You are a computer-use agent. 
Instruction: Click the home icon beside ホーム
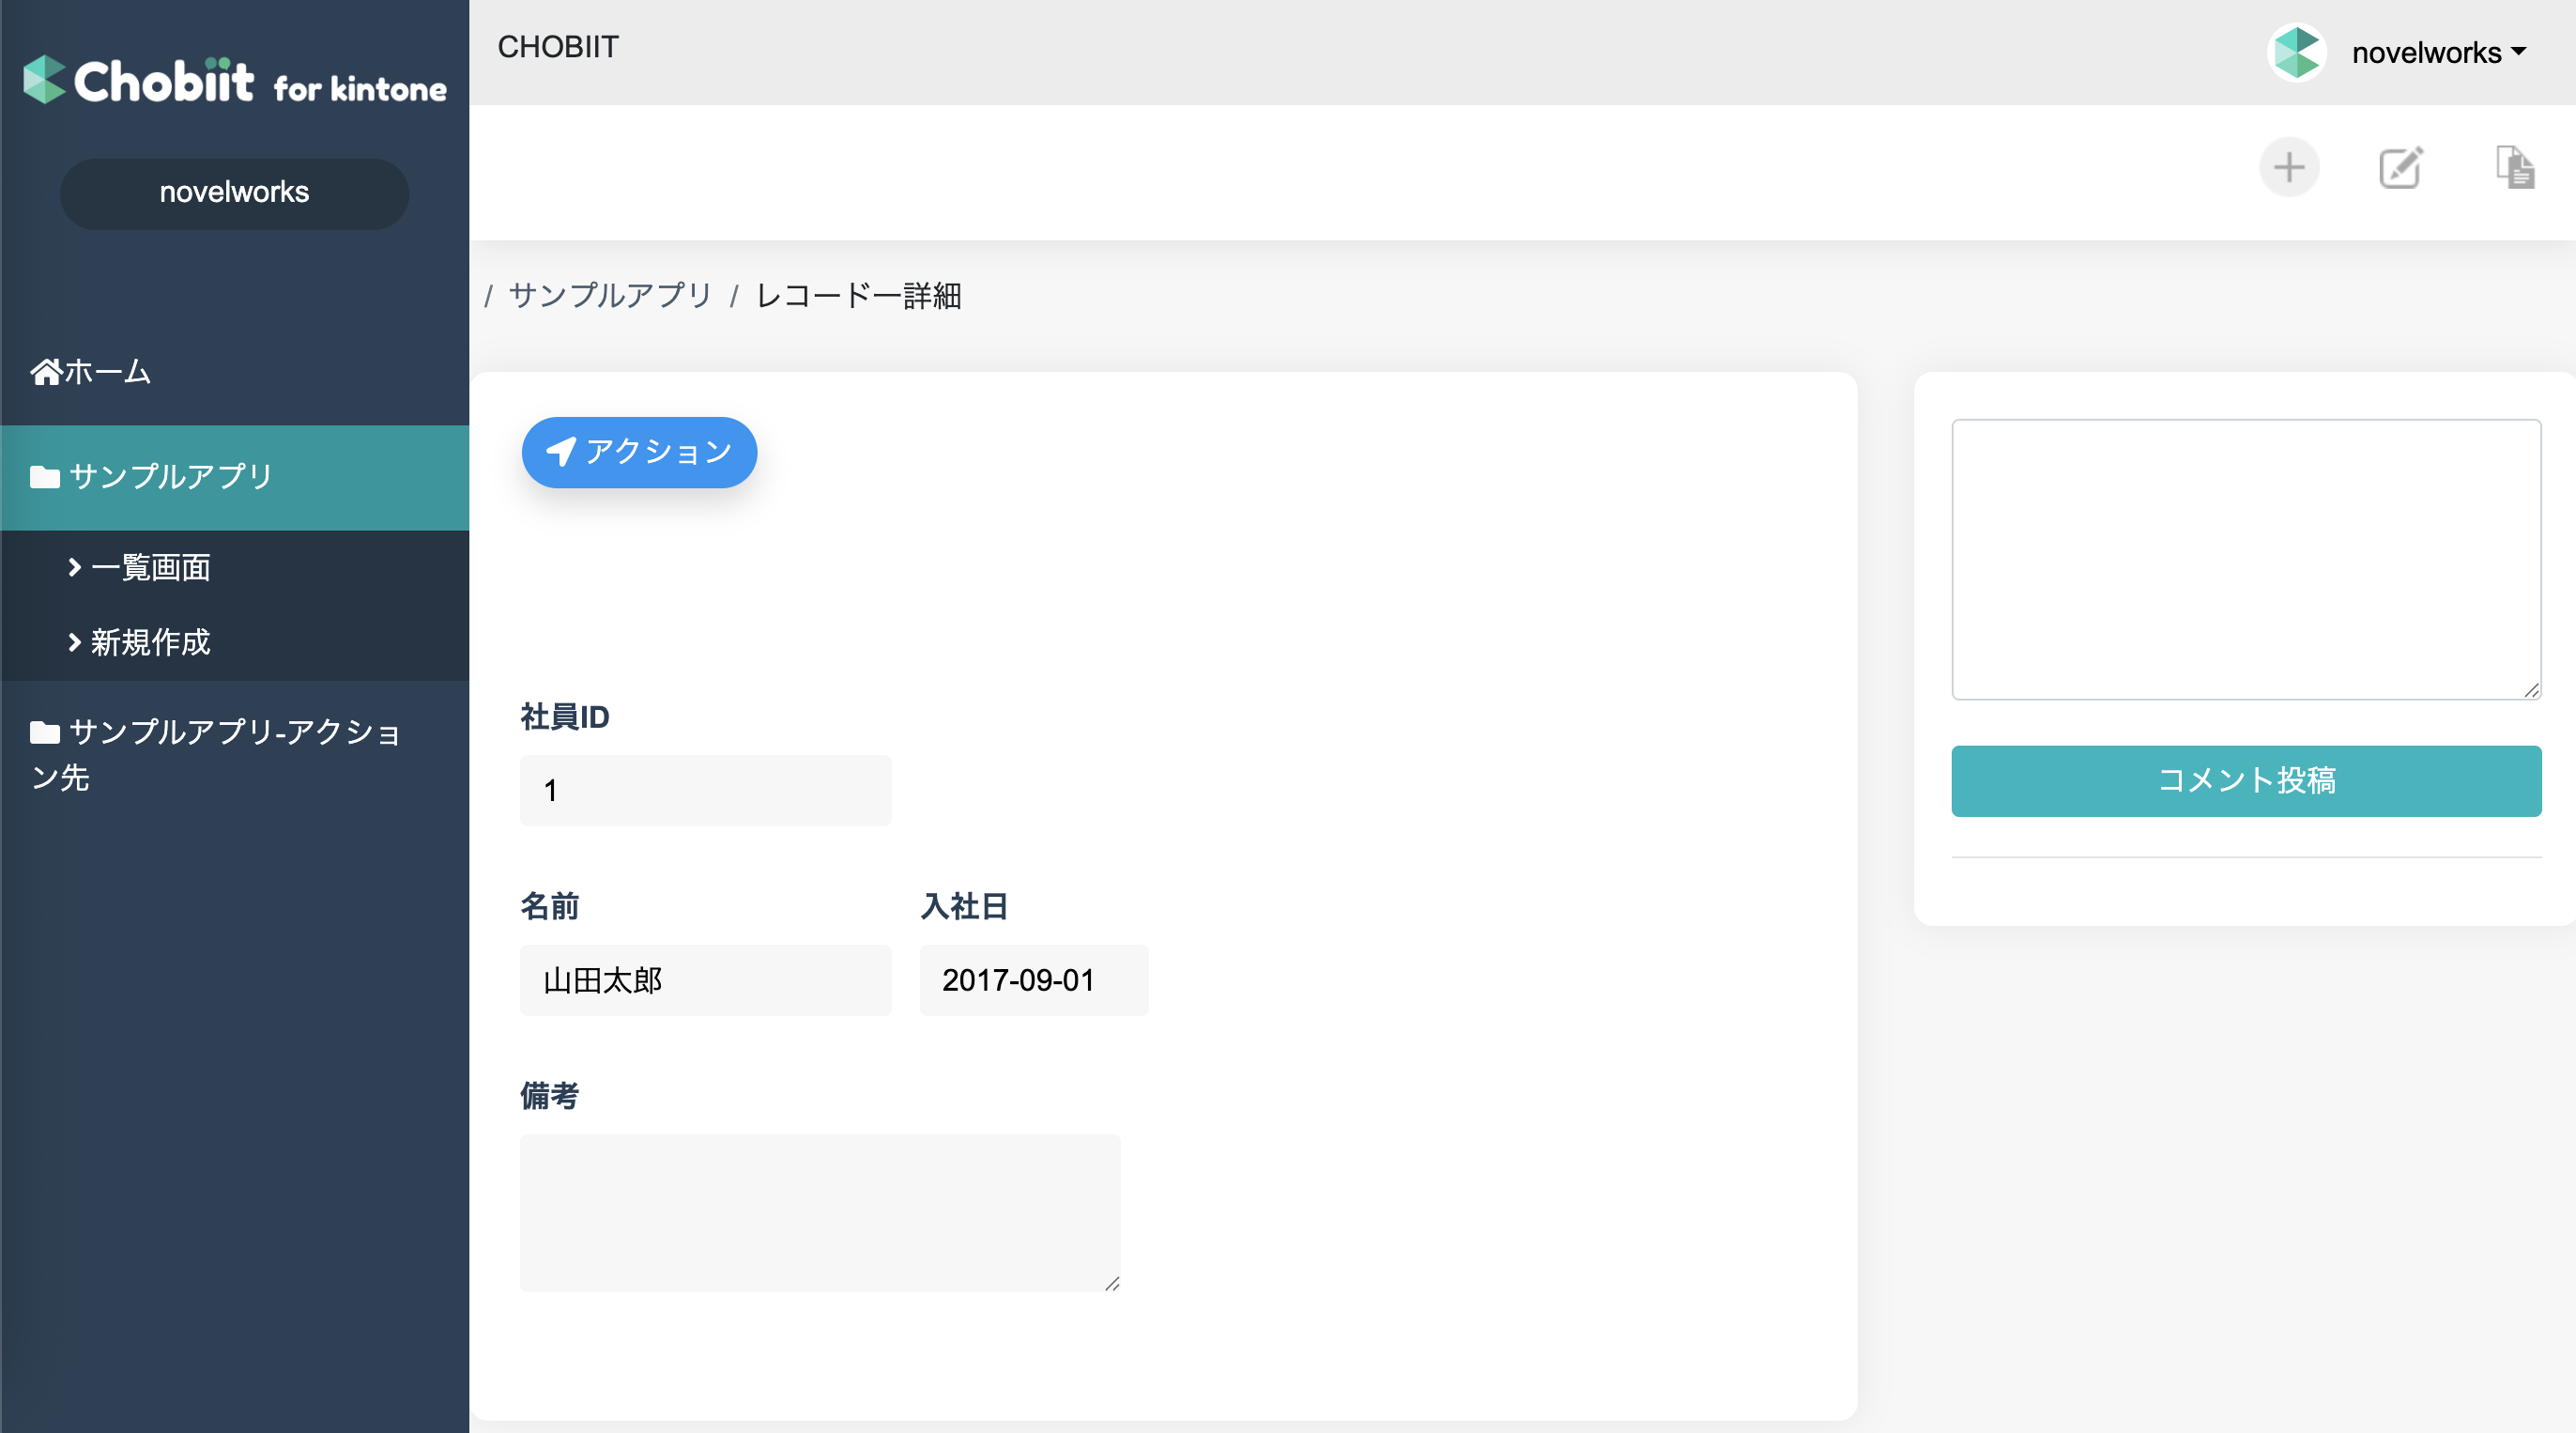click(46, 372)
